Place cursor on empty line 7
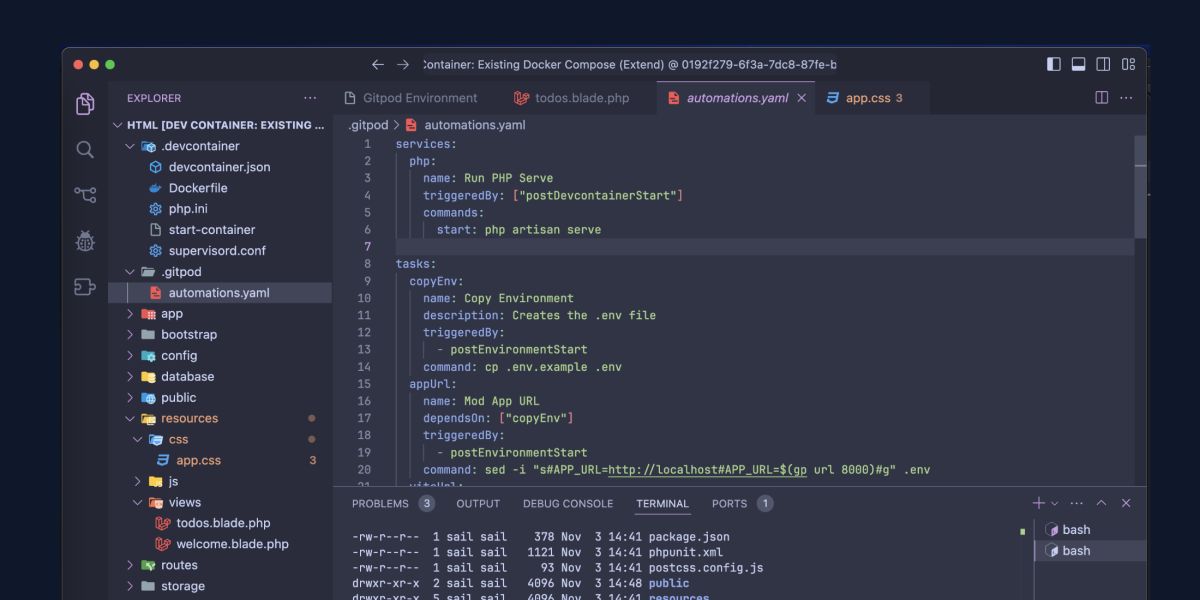This screenshot has height=600, width=1200. 765,247
